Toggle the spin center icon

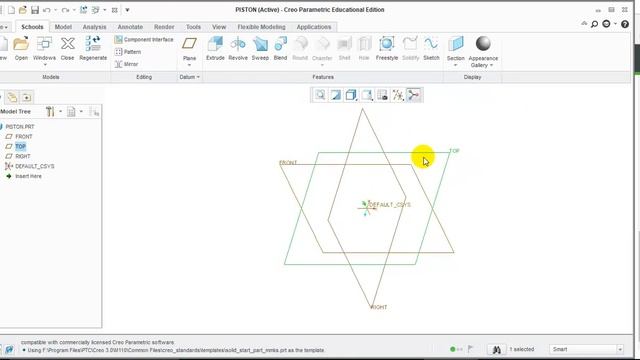413,95
